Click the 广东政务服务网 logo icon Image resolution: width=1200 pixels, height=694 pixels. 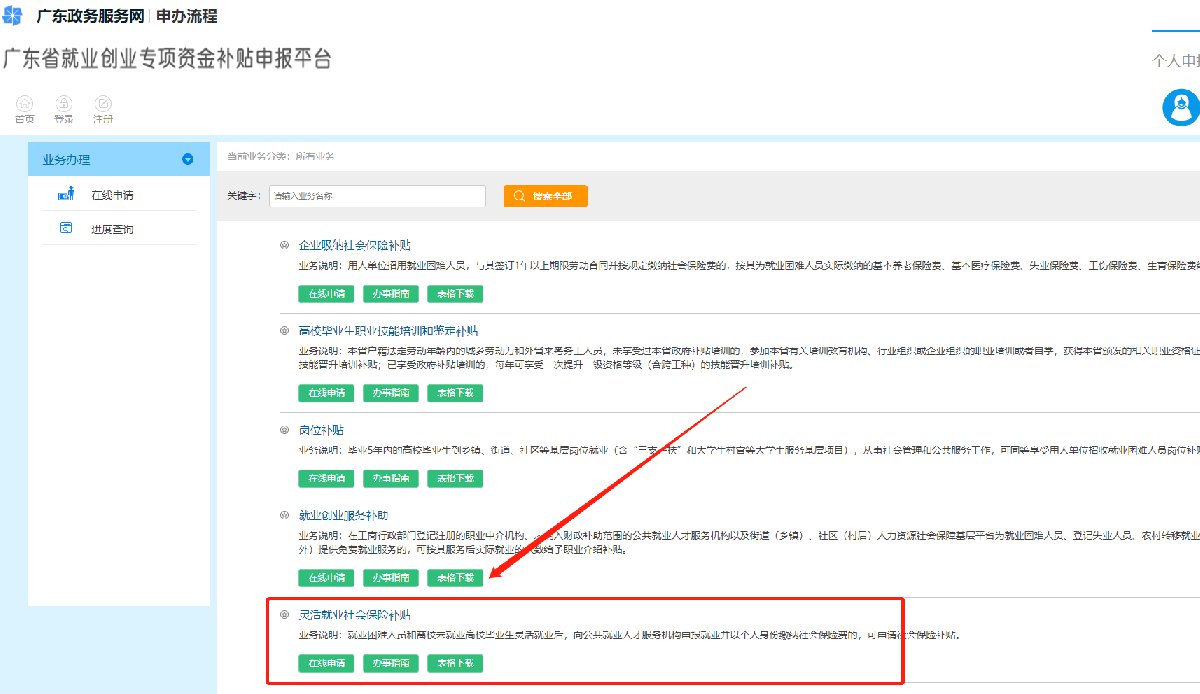click(13, 16)
